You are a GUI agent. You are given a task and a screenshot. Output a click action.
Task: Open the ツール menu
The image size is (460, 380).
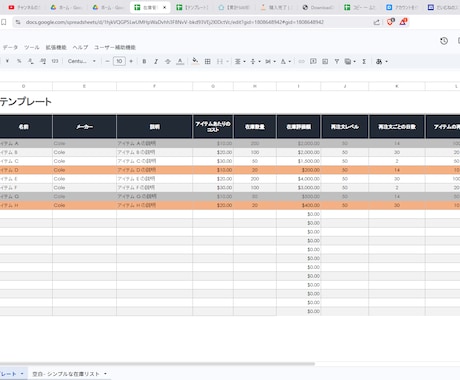pyautogui.click(x=32, y=47)
